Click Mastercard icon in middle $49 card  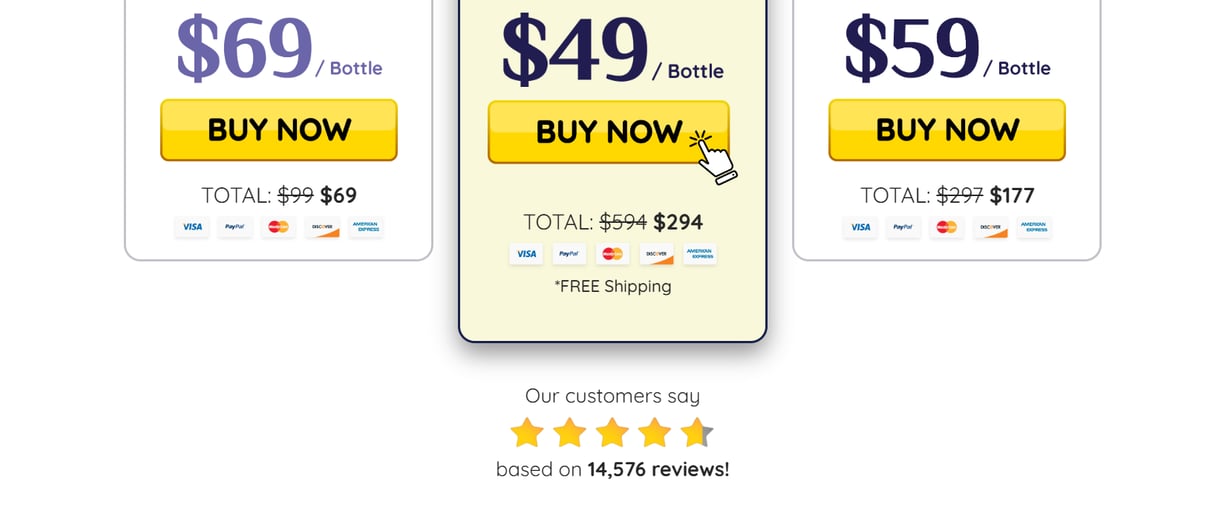pos(613,254)
